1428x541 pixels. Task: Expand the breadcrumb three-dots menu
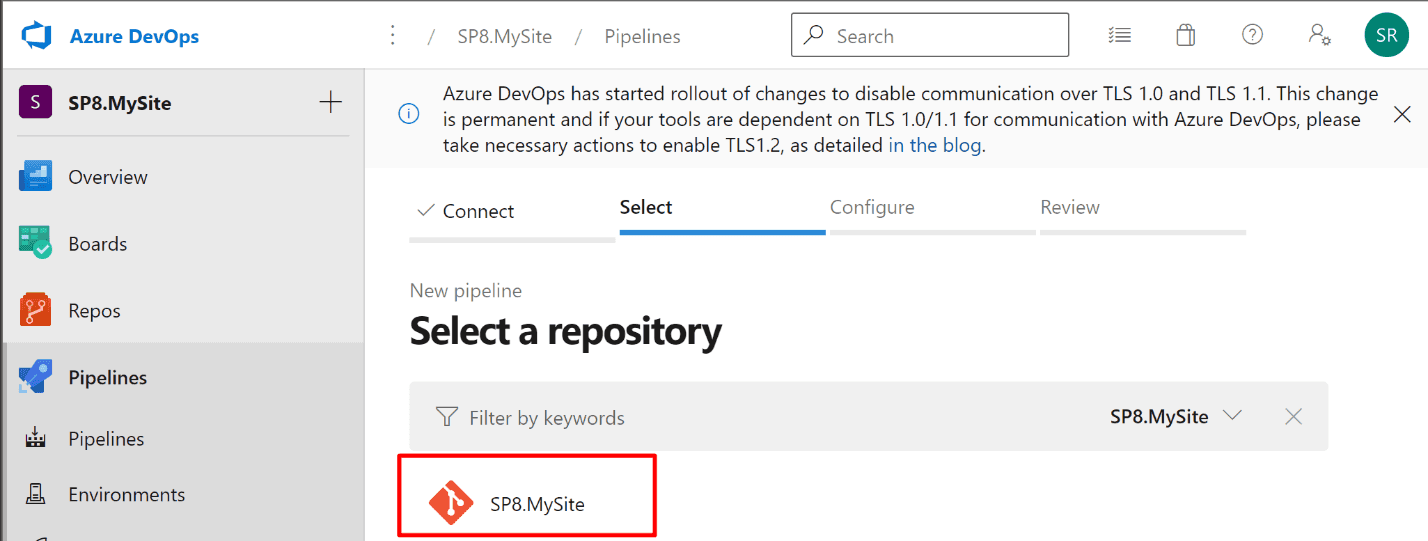point(393,36)
